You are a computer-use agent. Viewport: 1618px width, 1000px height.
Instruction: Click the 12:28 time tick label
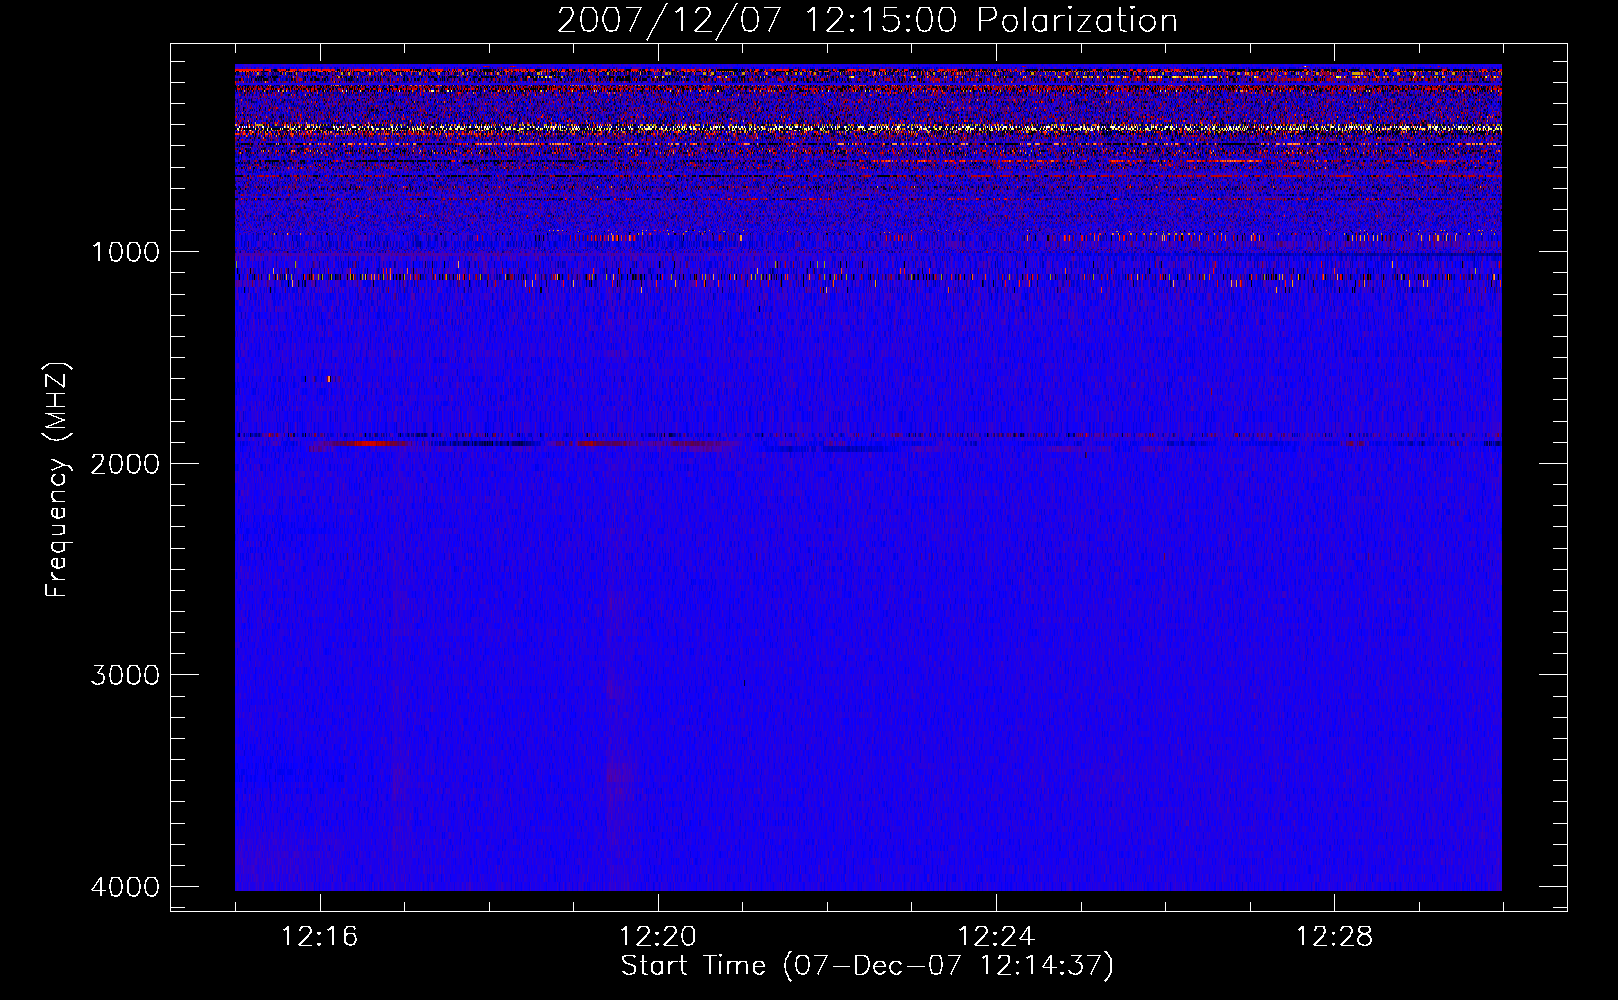click(1334, 937)
